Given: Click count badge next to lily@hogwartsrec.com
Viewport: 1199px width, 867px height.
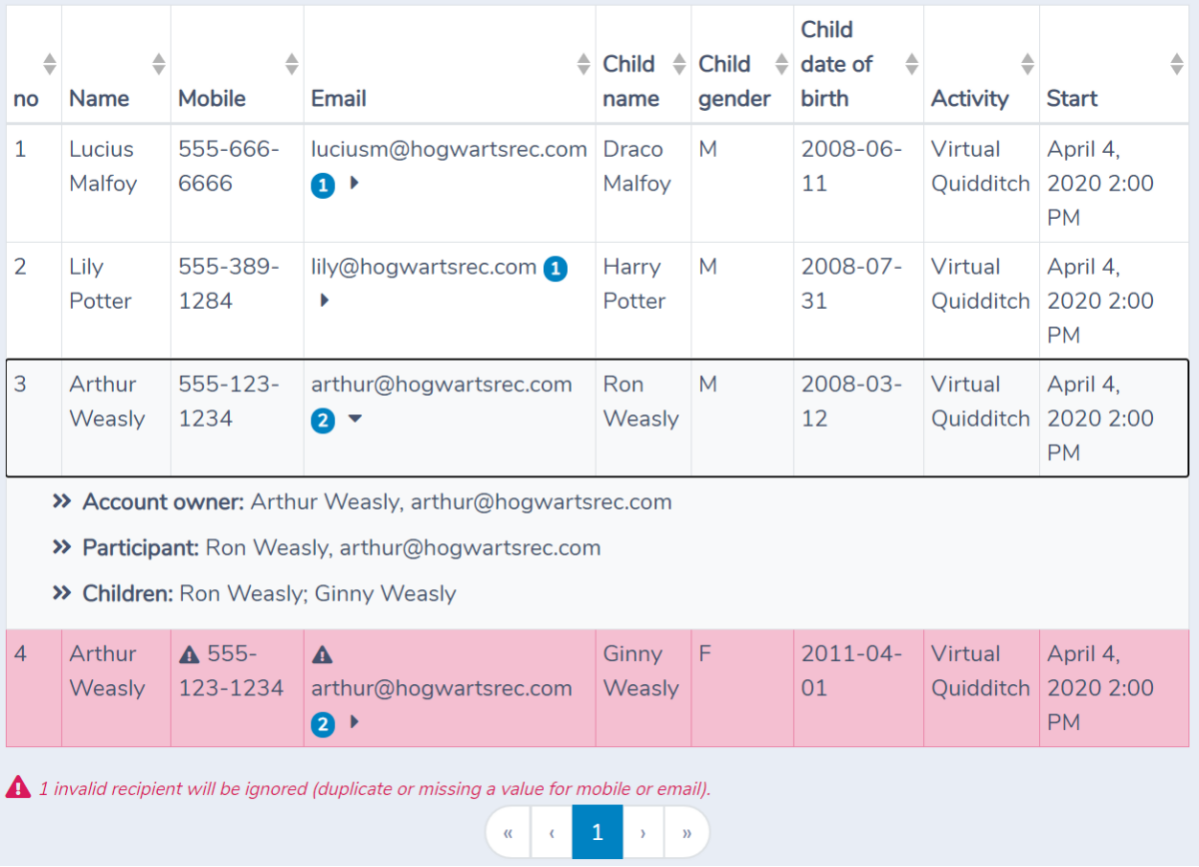Looking at the screenshot, I should point(555,268).
